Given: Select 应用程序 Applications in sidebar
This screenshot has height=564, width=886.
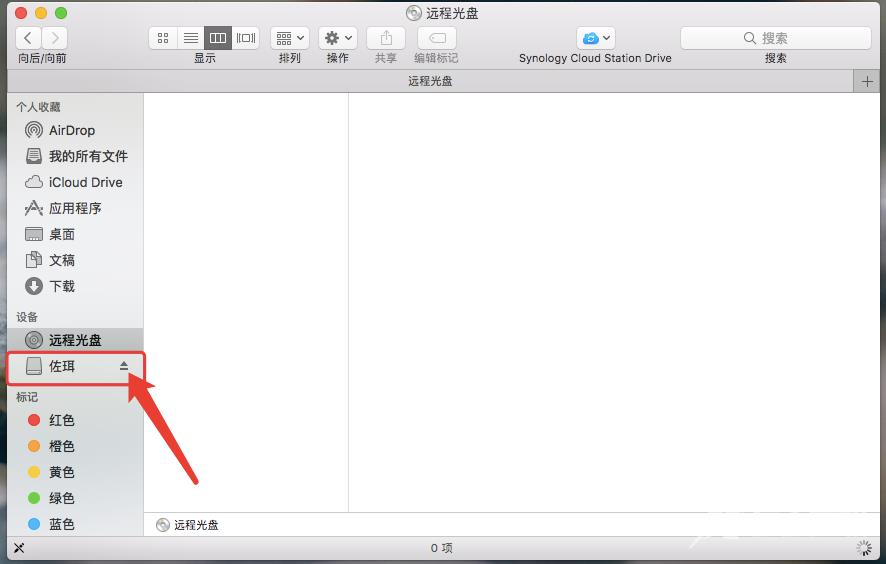Looking at the screenshot, I should [75, 208].
